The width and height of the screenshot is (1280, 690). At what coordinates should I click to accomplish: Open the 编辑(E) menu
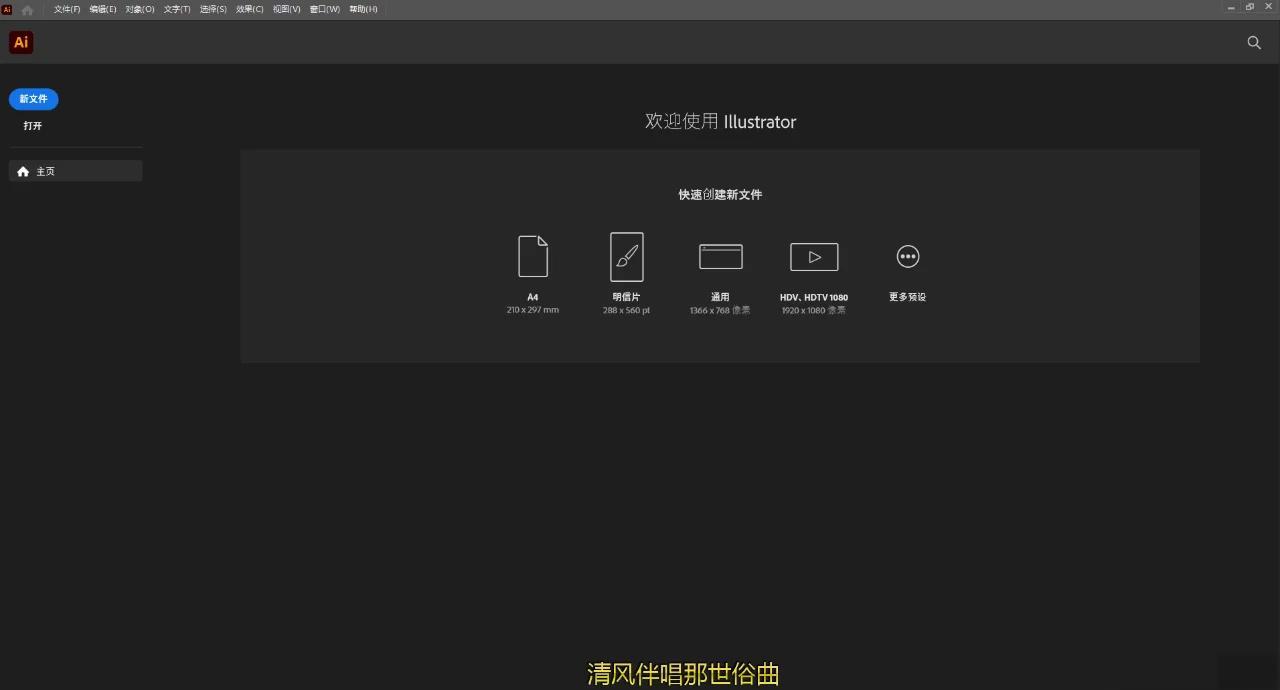point(103,9)
